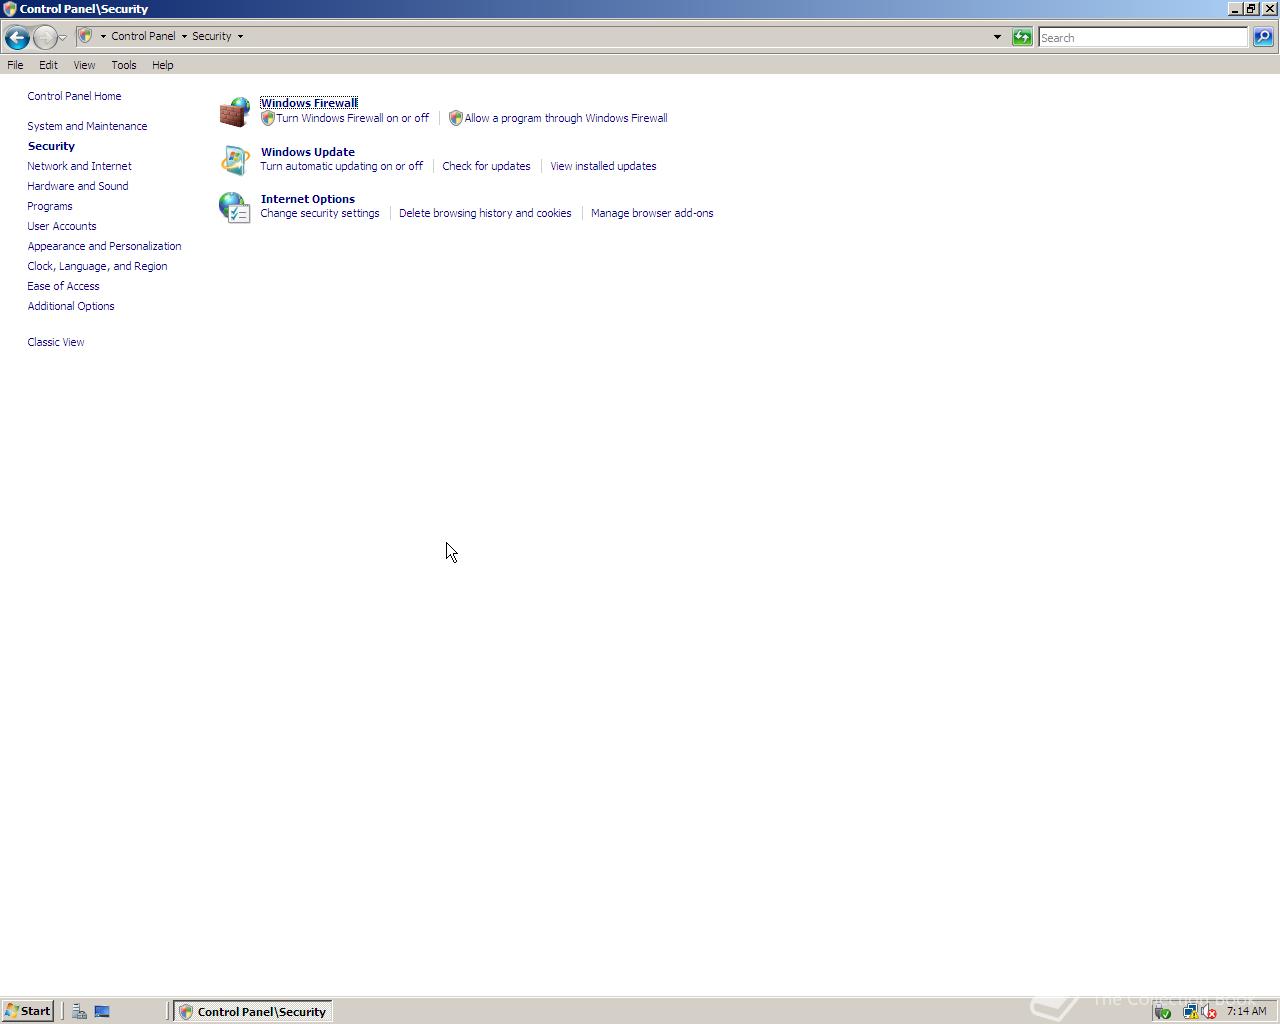Viewport: 1280px width, 1024px height.
Task: Open the address bar history dropdown
Action: coord(997,37)
